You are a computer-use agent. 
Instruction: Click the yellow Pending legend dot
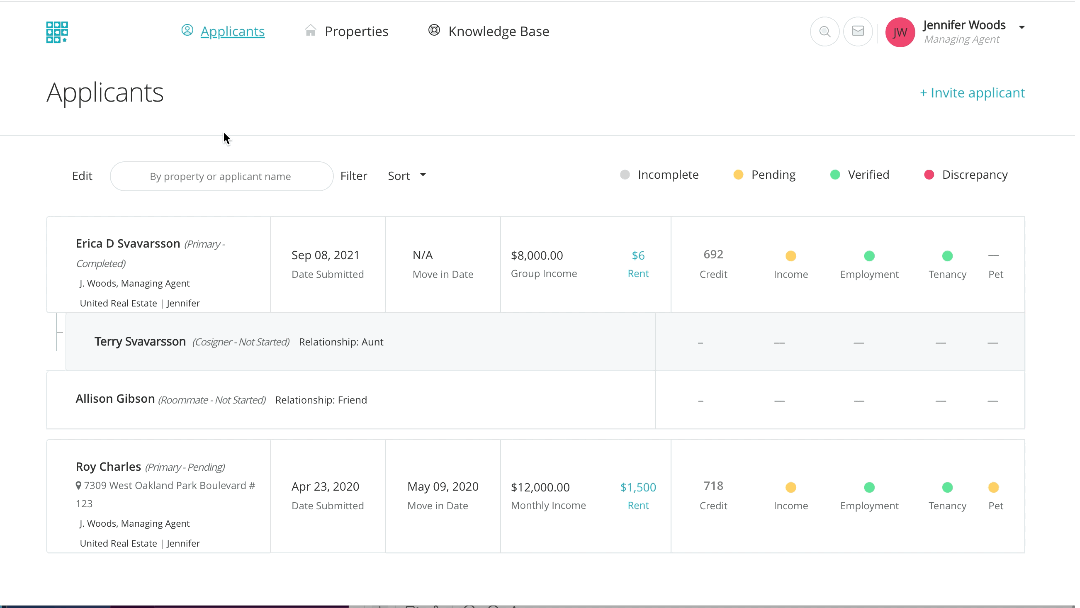[x=738, y=175]
